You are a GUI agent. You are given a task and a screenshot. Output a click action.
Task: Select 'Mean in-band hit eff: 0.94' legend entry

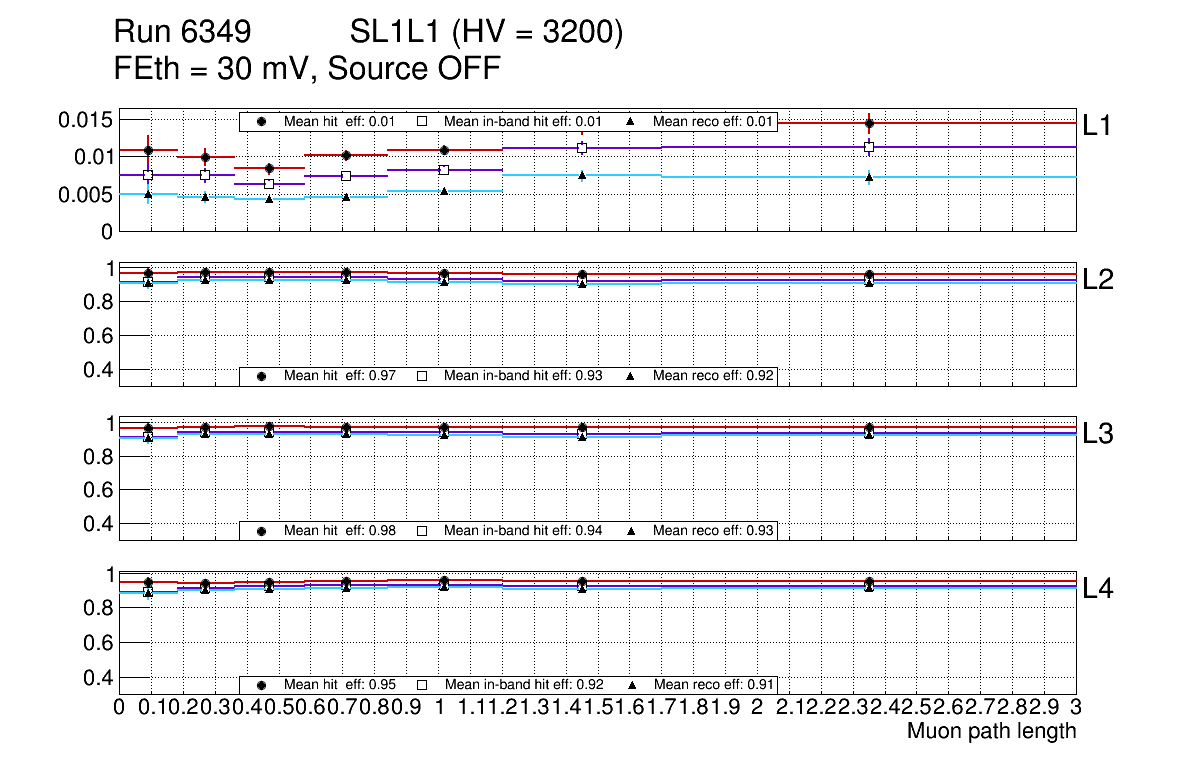point(523,530)
